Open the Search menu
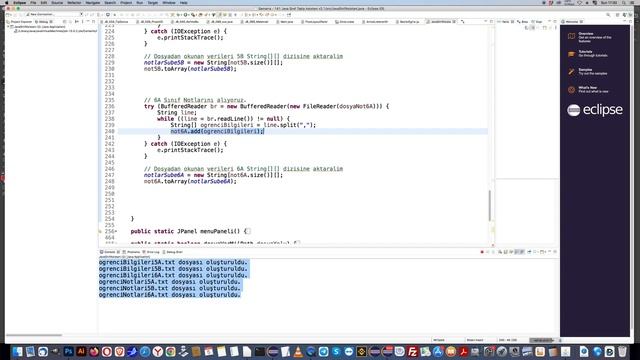Viewport: 640px width, 360px height. 110,3
